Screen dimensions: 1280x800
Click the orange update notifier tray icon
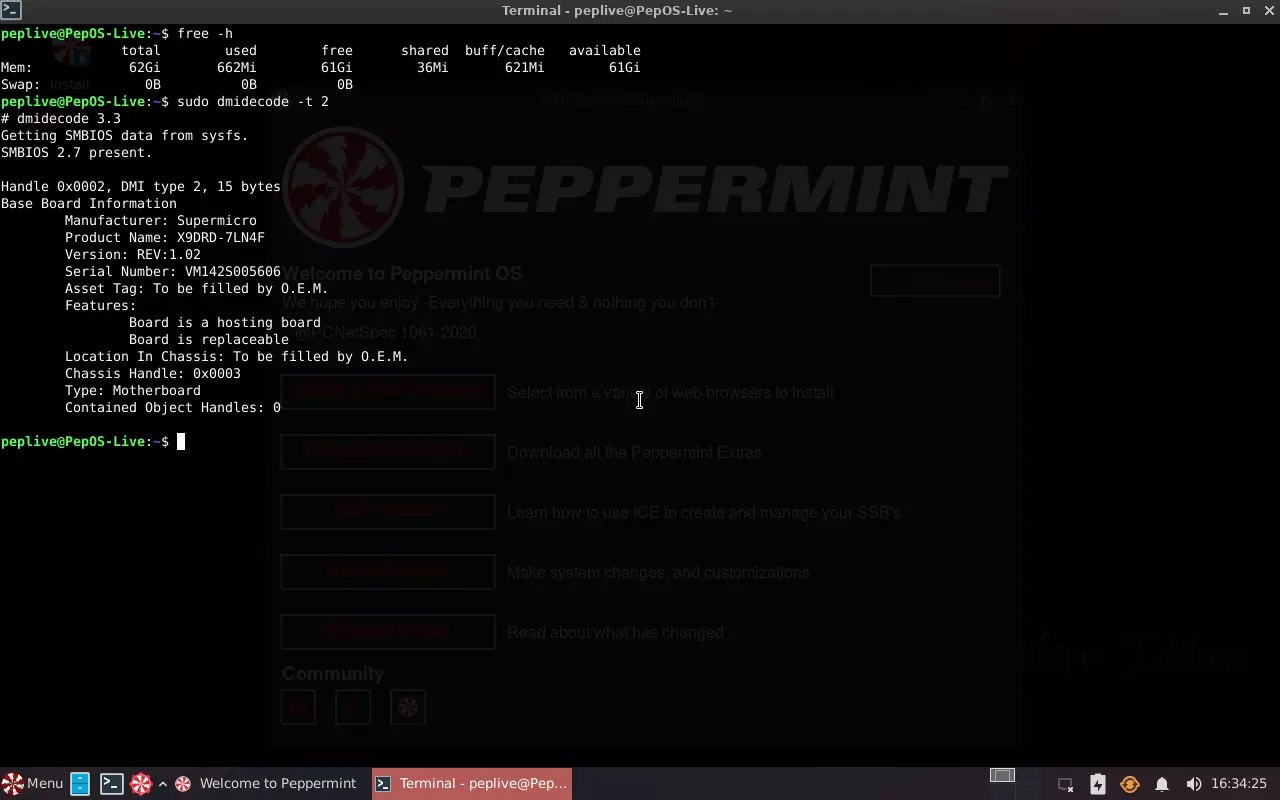[x=1130, y=784]
